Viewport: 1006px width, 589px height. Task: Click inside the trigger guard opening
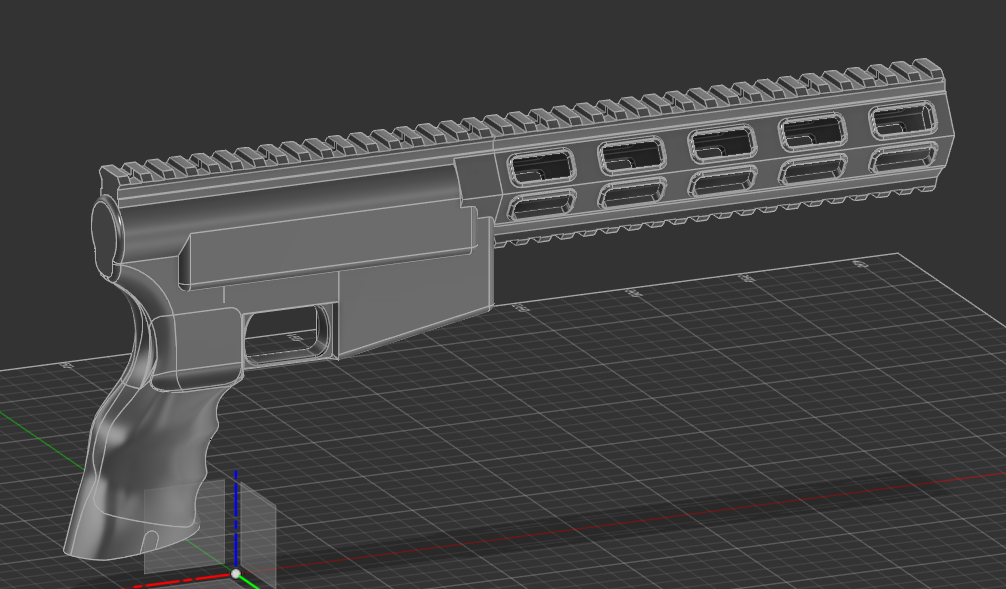(286, 333)
